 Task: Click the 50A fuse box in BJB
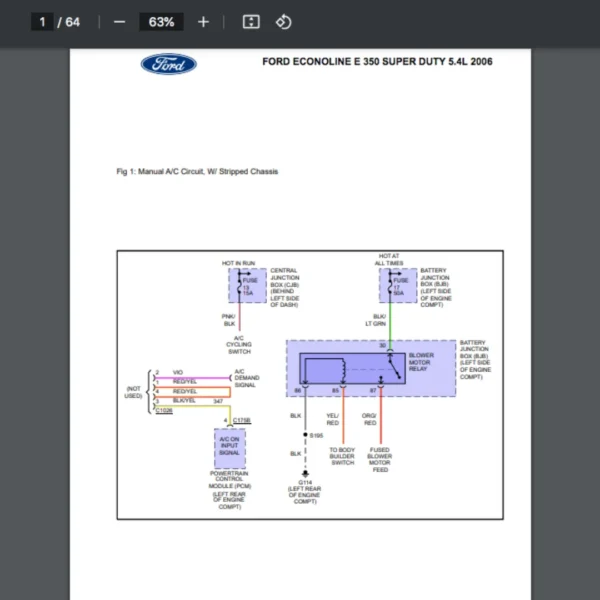(x=398, y=285)
